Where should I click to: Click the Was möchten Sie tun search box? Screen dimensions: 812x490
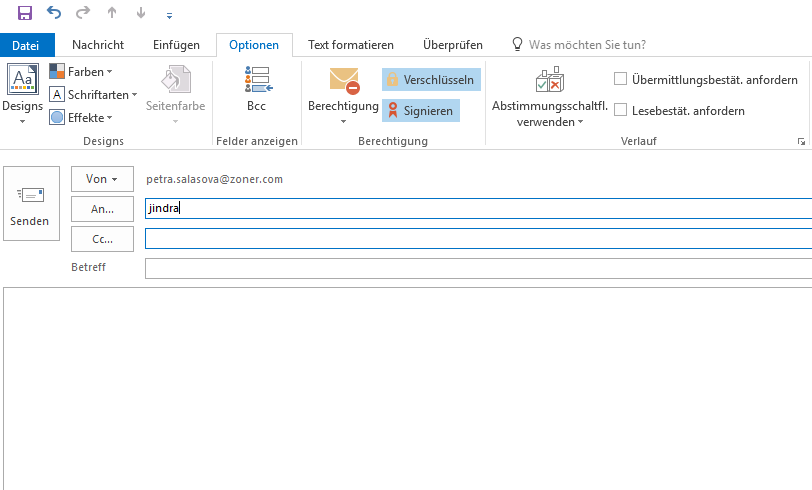(587, 45)
